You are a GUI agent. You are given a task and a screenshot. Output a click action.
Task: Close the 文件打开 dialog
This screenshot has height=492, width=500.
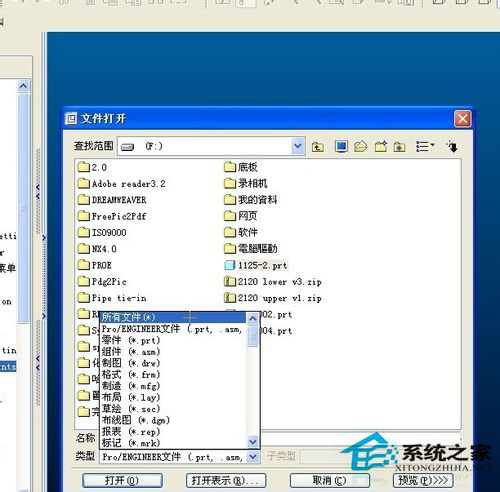(462, 118)
